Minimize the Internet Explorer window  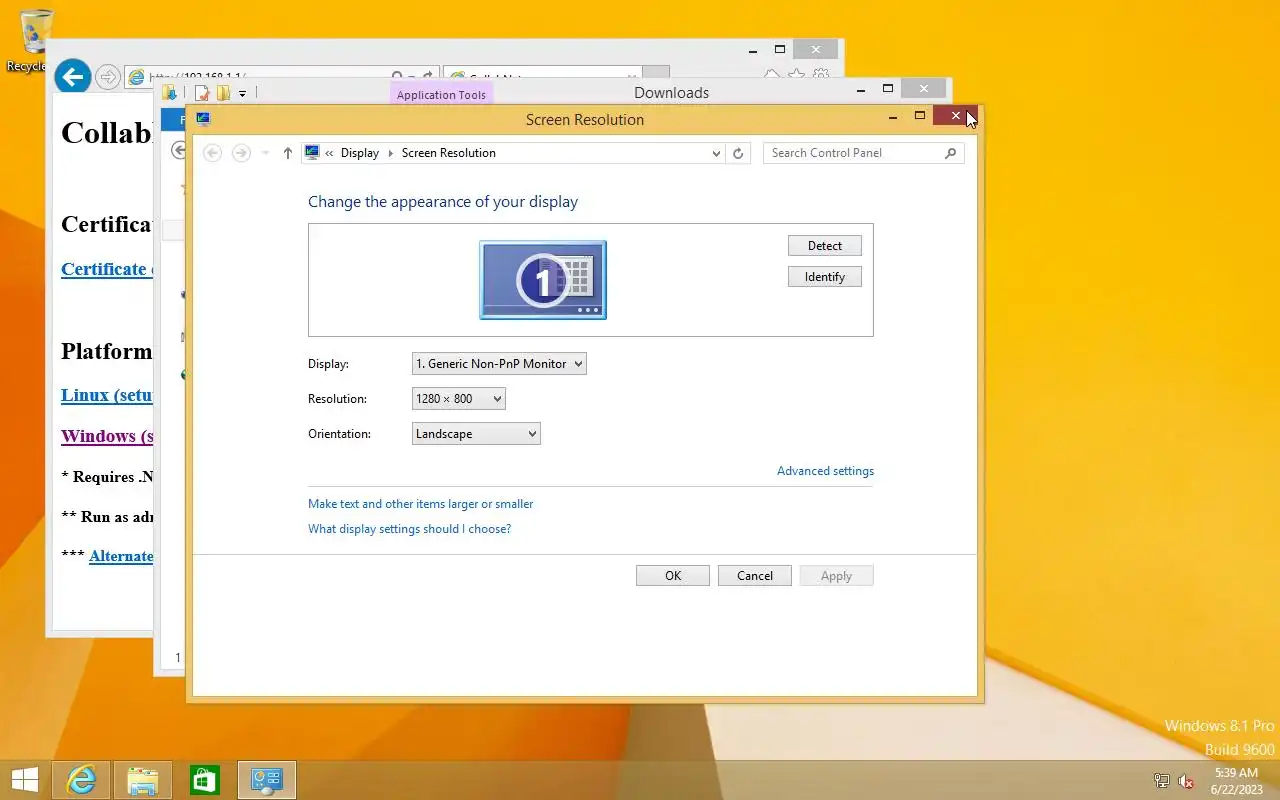click(754, 49)
